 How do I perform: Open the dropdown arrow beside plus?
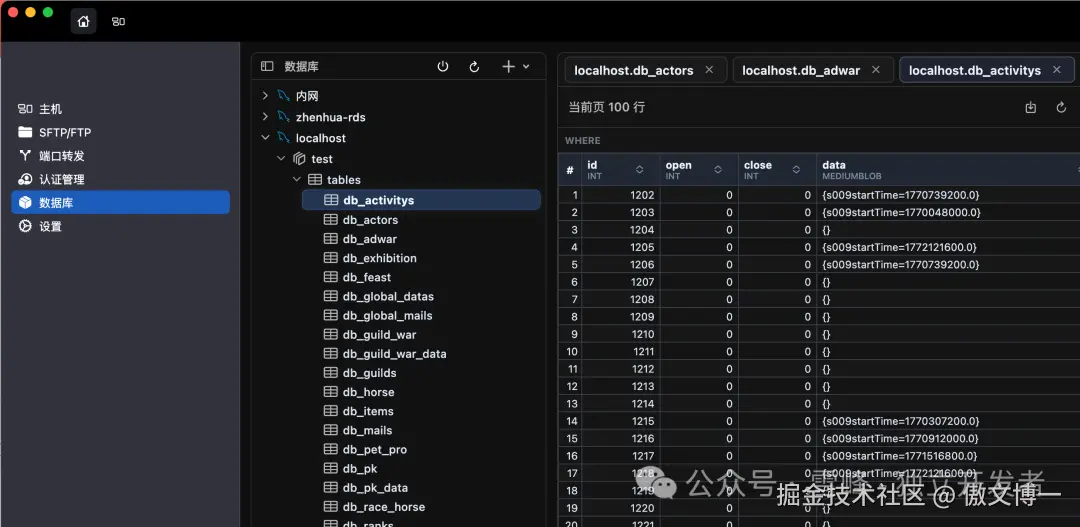pos(526,66)
